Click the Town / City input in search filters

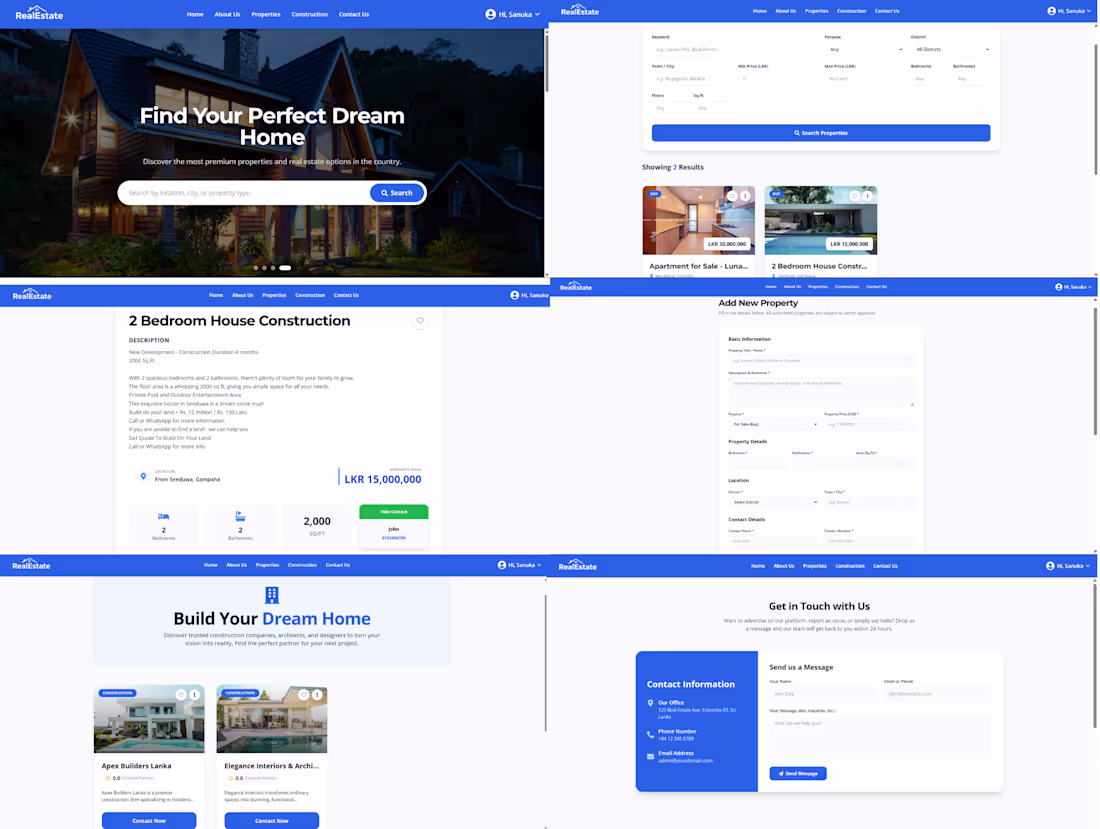click(x=692, y=79)
